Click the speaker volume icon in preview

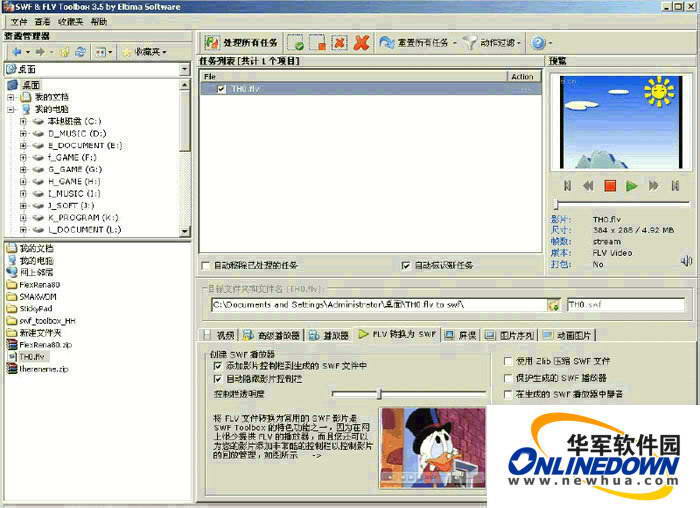click(x=686, y=261)
